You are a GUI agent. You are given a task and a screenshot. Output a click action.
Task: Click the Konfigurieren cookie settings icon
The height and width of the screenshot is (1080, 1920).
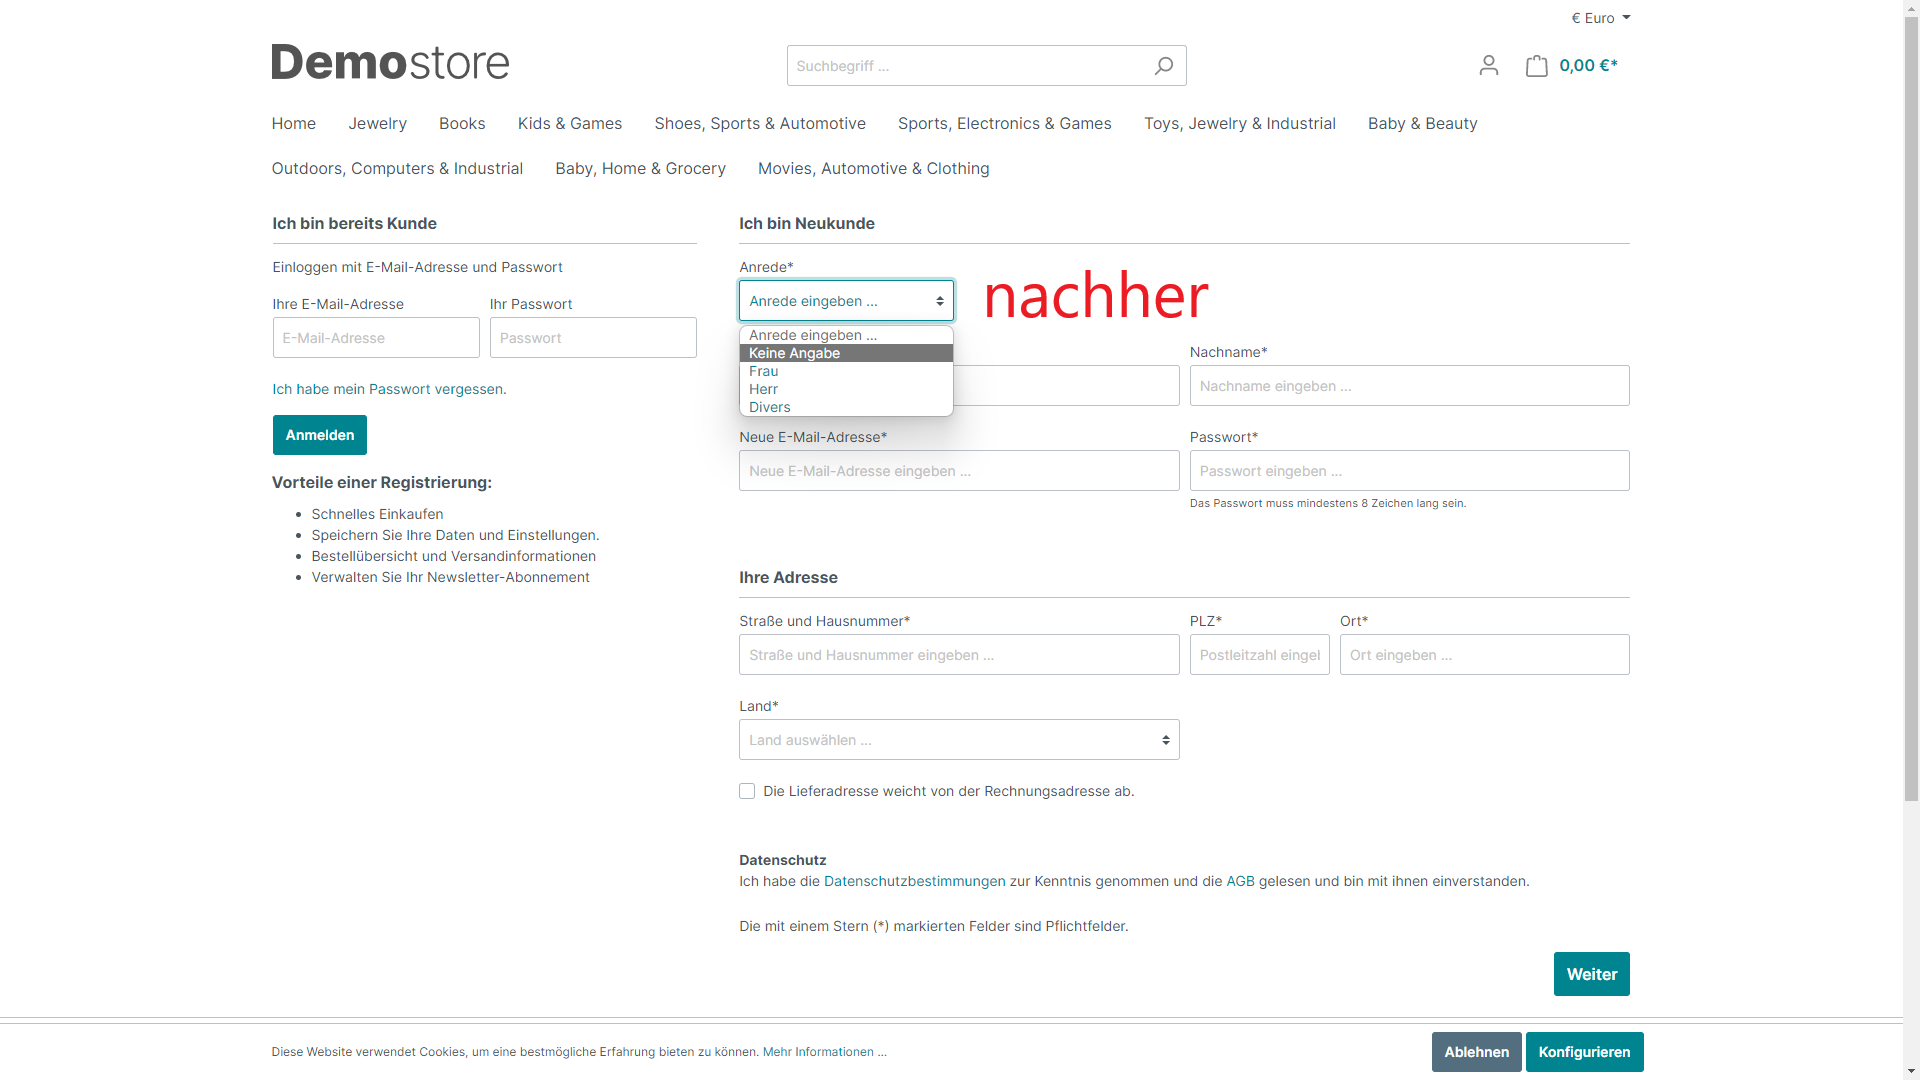[x=1584, y=1051]
